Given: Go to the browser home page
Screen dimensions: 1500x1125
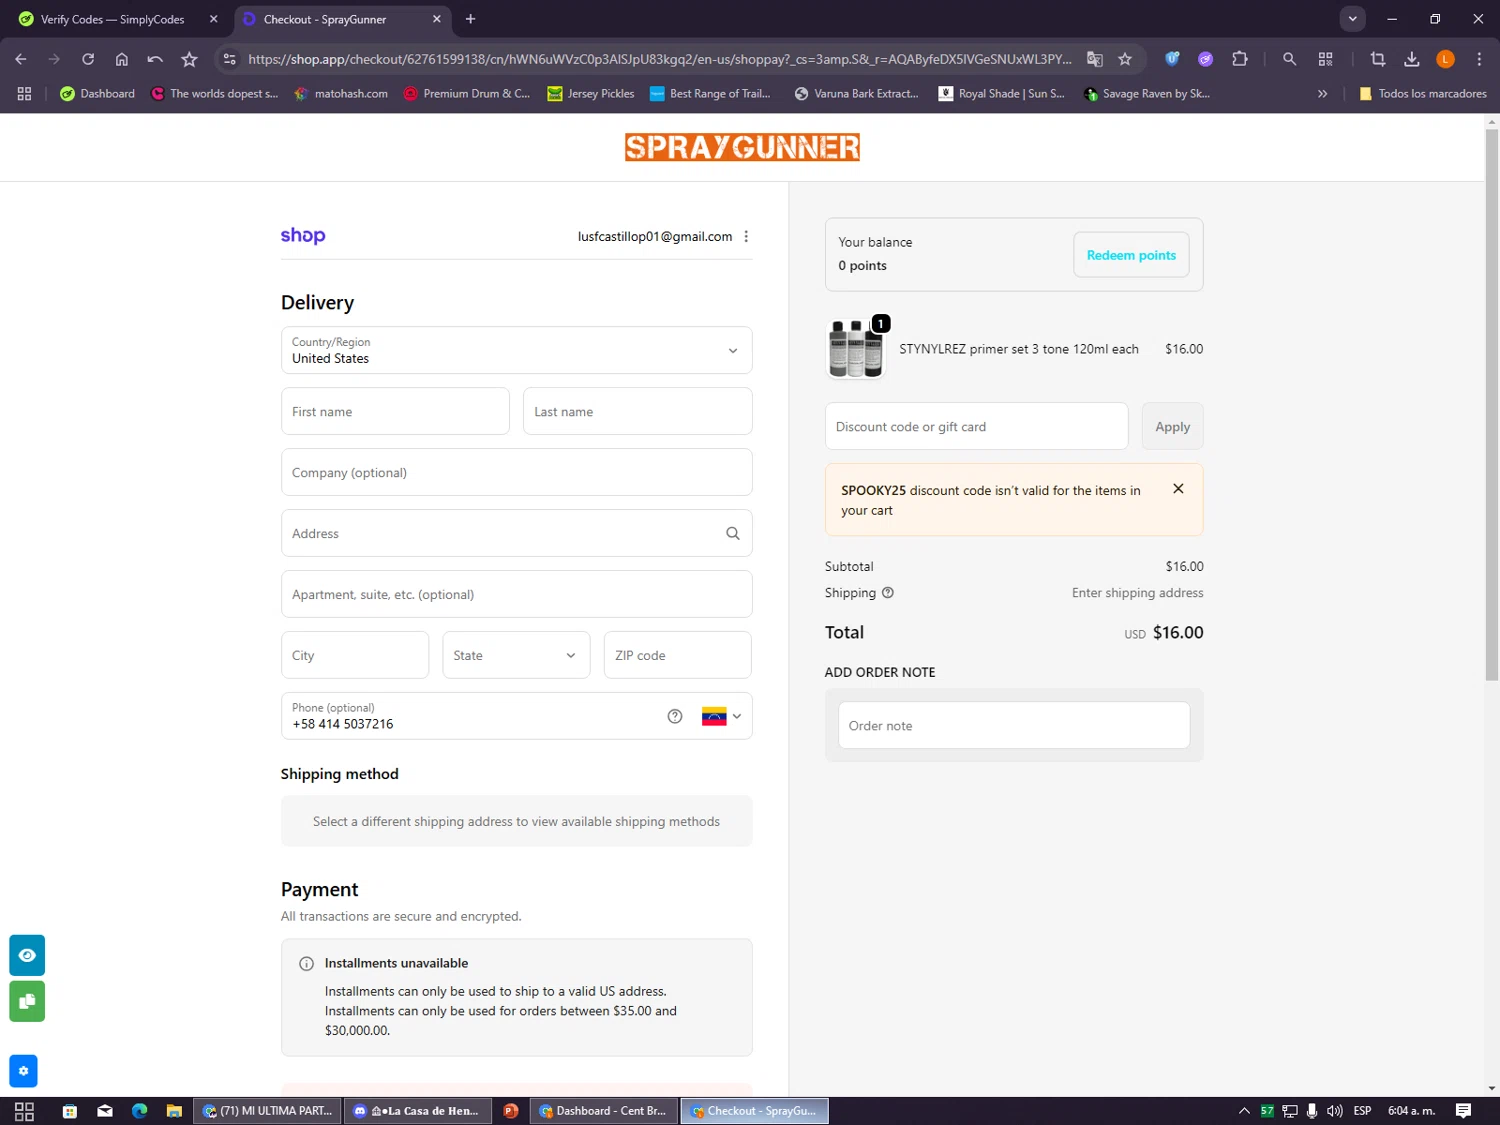Looking at the screenshot, I should point(122,59).
